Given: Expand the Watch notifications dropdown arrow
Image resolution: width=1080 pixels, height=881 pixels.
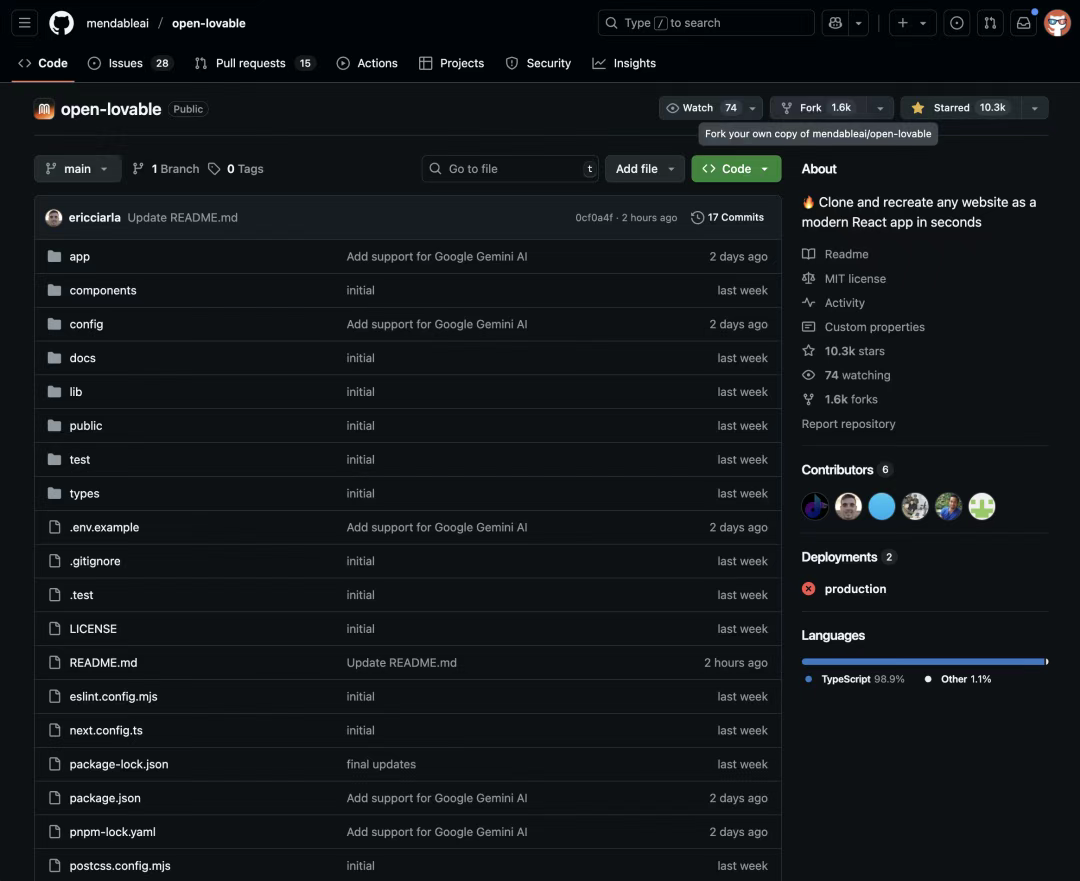Looking at the screenshot, I should click(x=753, y=108).
